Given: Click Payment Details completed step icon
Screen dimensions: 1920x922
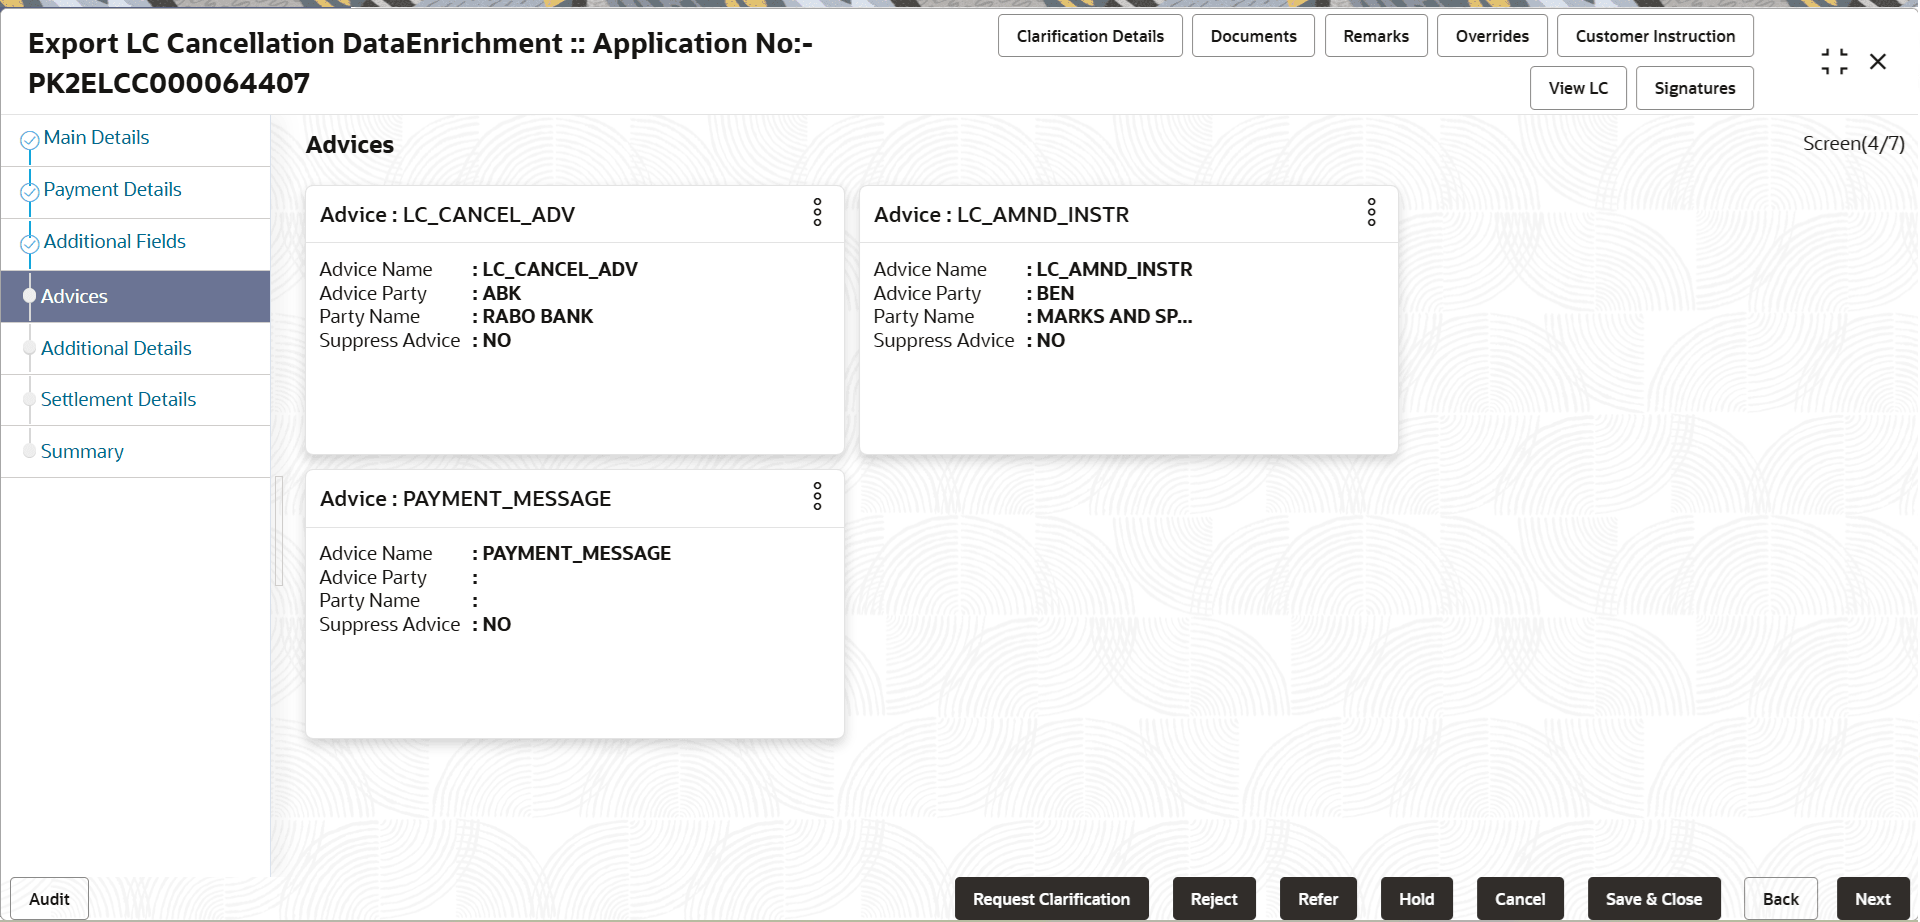Looking at the screenshot, I should pos(30,192).
